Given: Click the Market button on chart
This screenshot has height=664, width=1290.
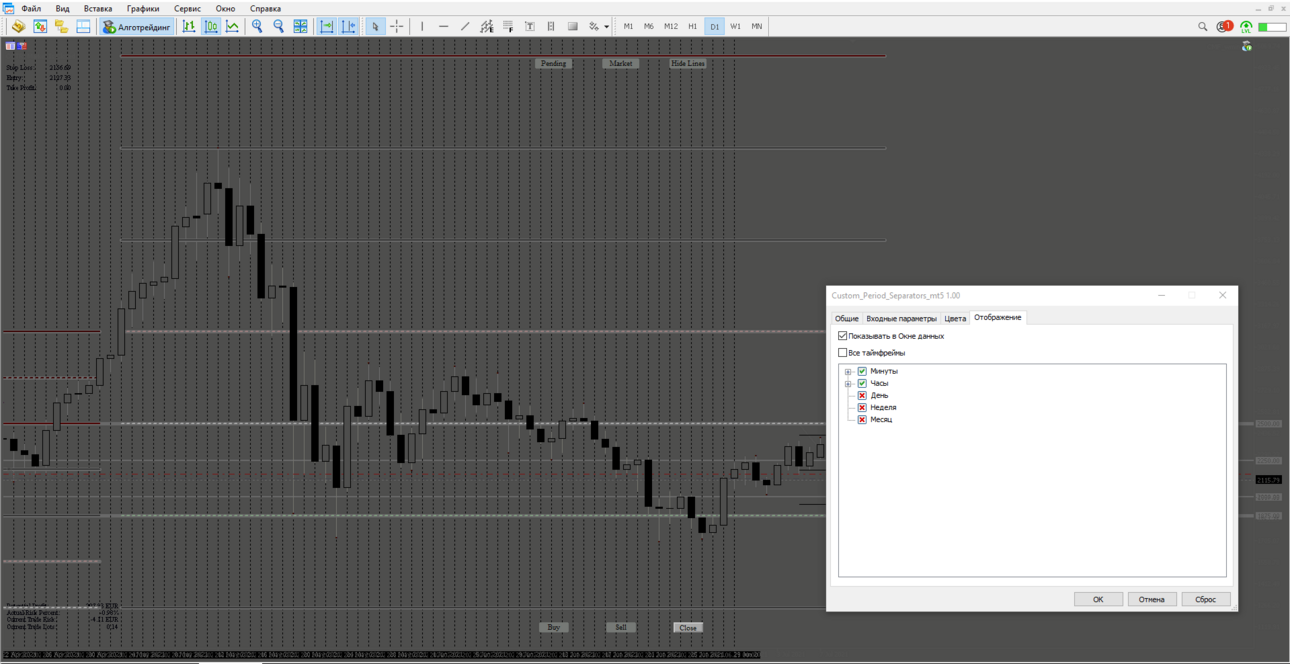Looking at the screenshot, I should point(621,63).
